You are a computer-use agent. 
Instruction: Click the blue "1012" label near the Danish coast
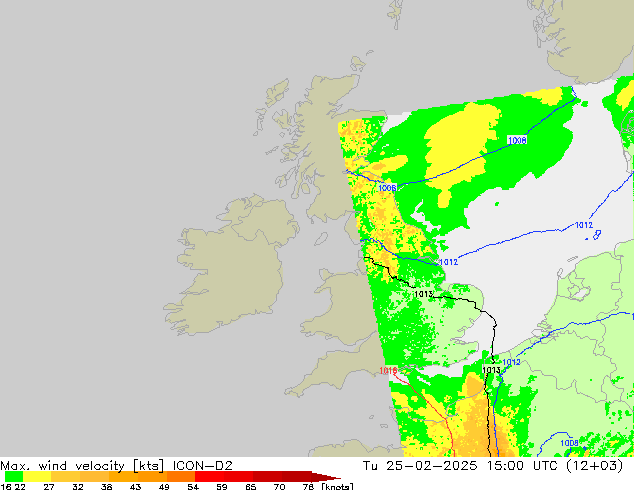584,225
